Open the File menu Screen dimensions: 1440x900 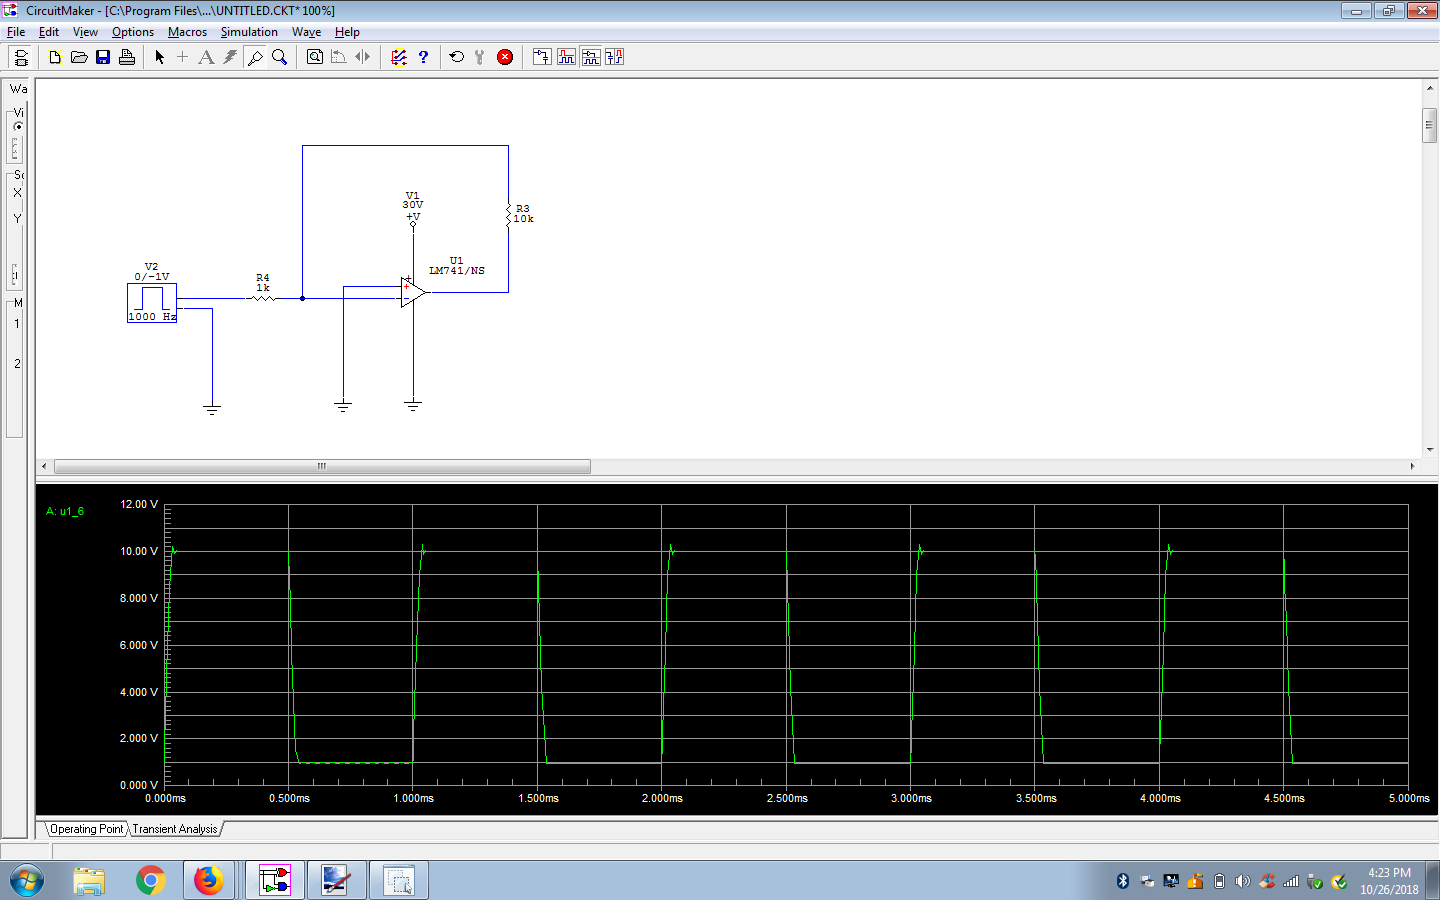click(16, 32)
